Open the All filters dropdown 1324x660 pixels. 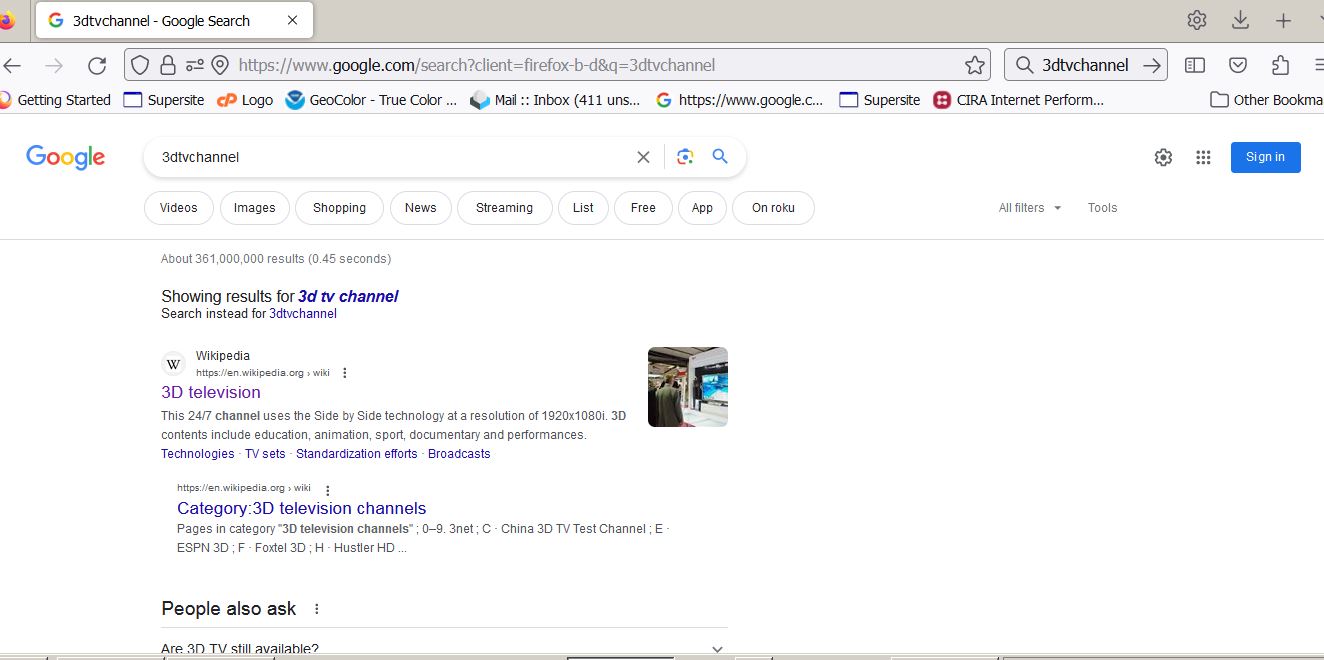(x=1029, y=208)
